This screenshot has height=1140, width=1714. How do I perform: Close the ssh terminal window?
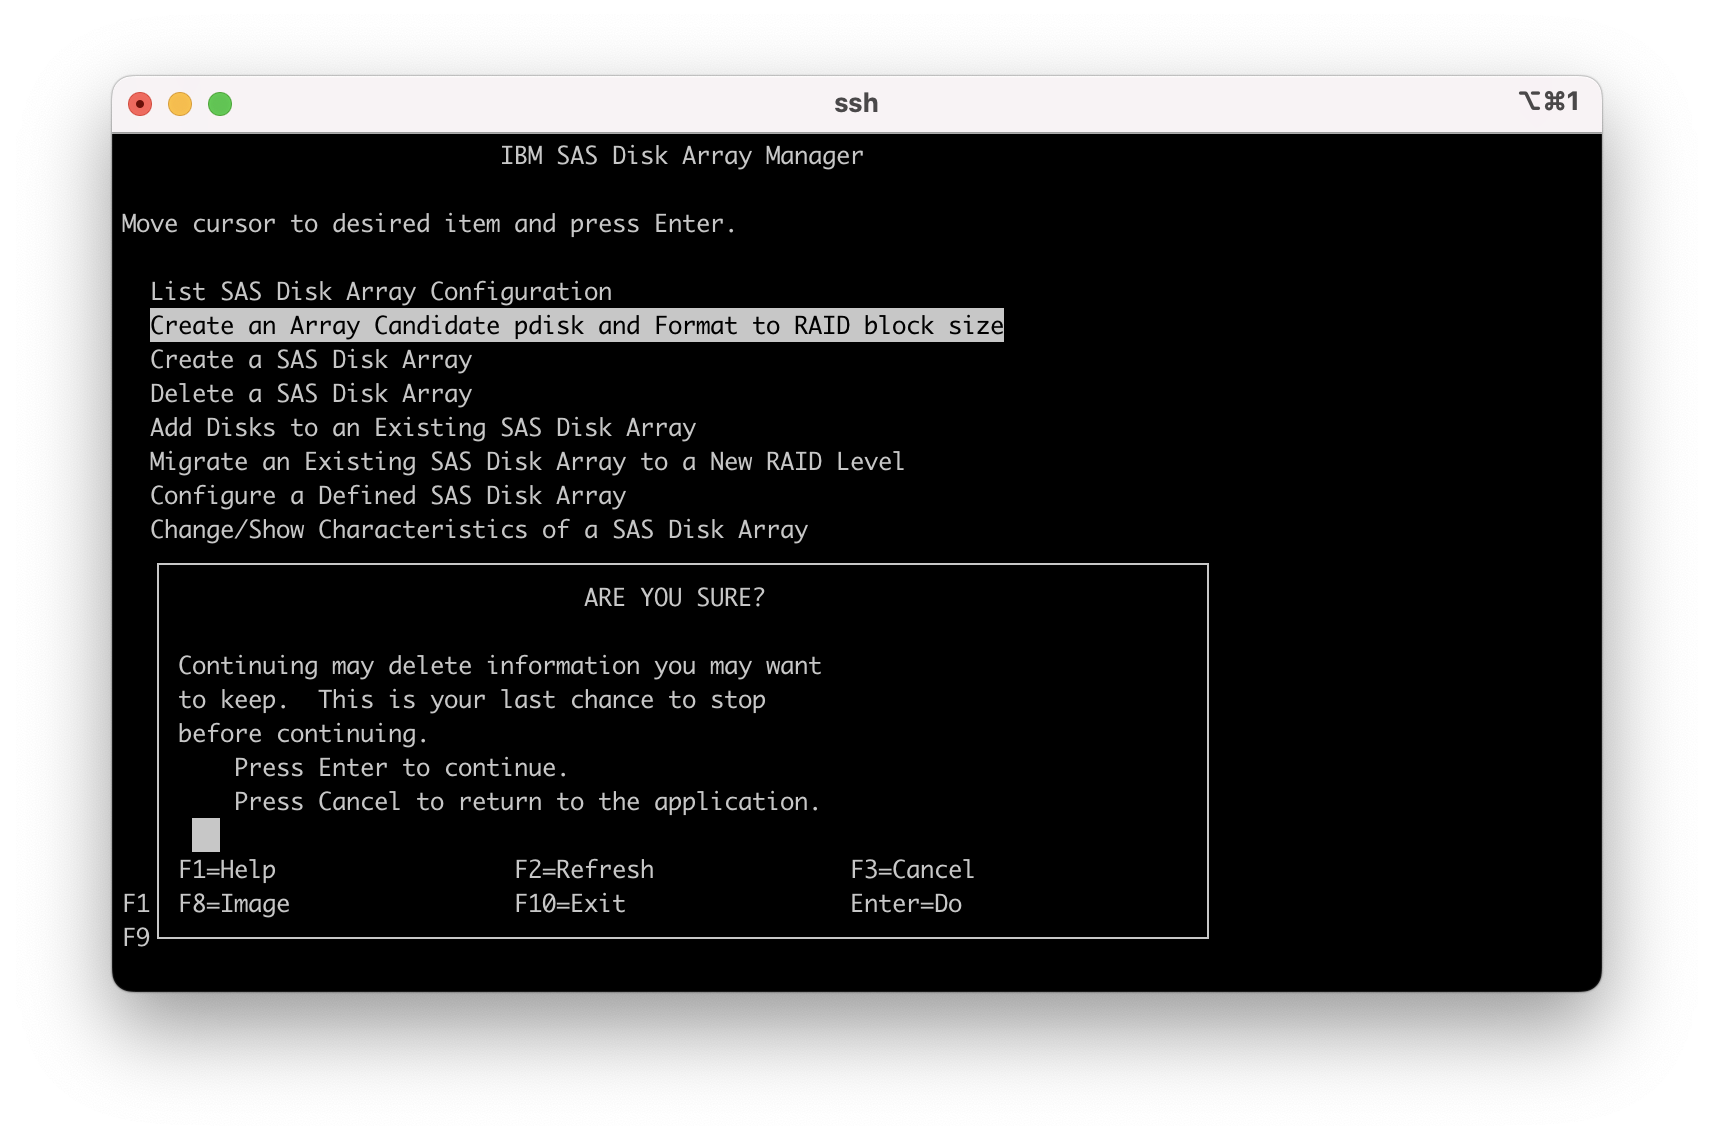tap(140, 104)
